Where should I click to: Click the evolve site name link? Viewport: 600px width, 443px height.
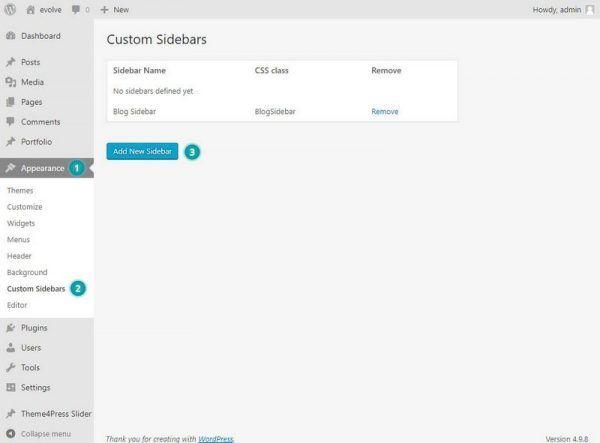51,10
